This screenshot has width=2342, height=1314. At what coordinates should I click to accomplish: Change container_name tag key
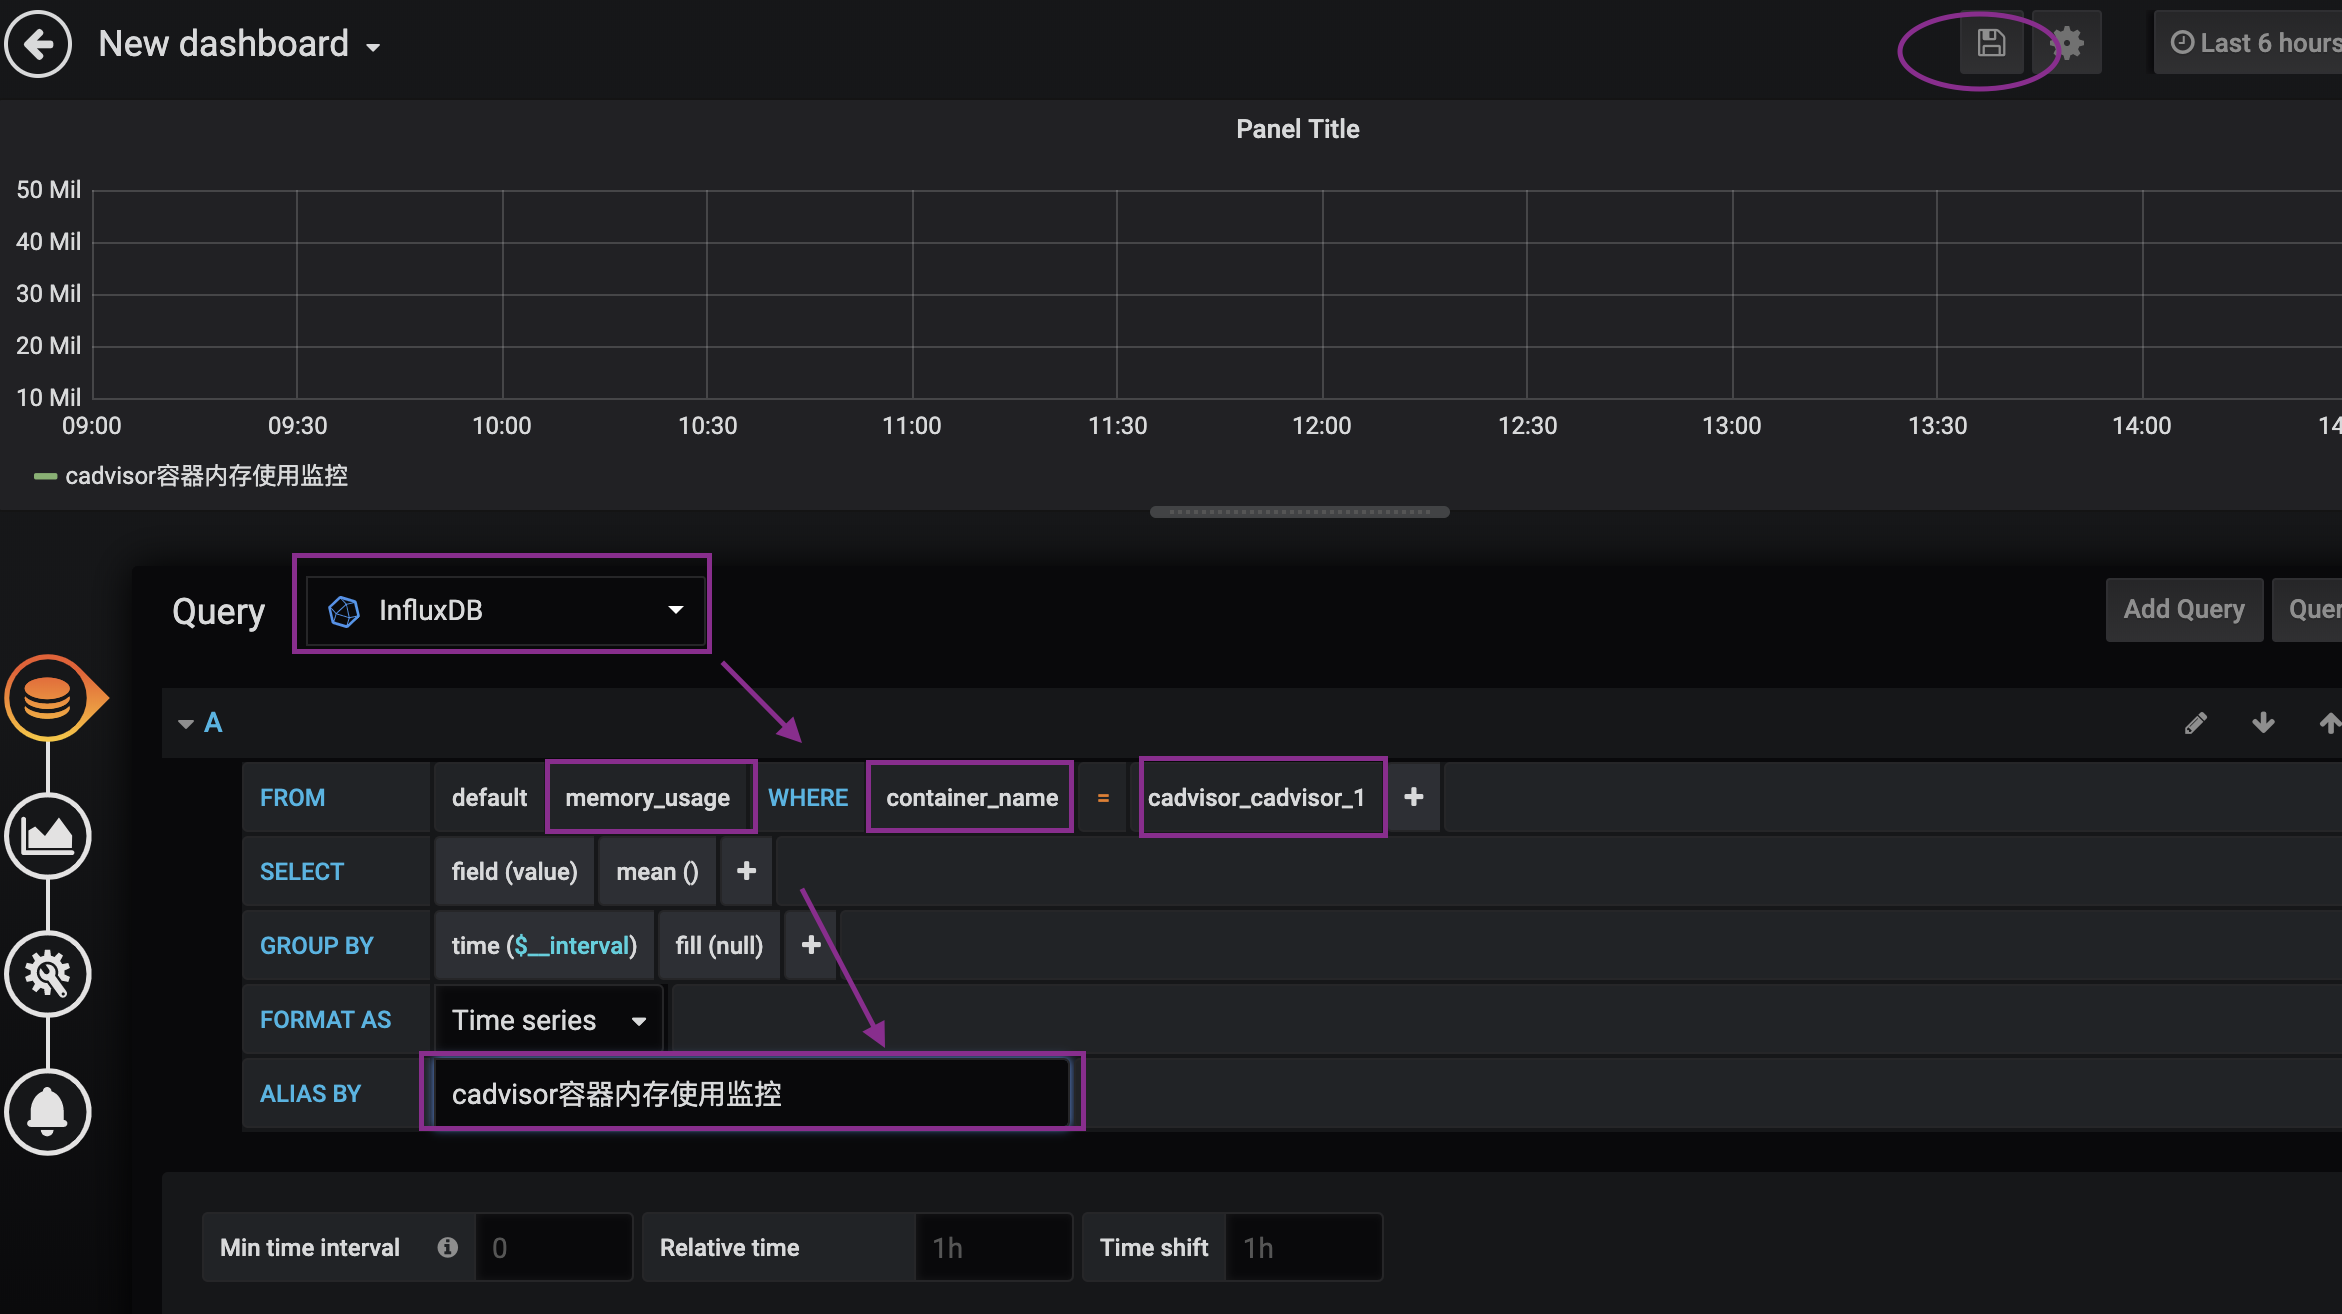(x=971, y=797)
